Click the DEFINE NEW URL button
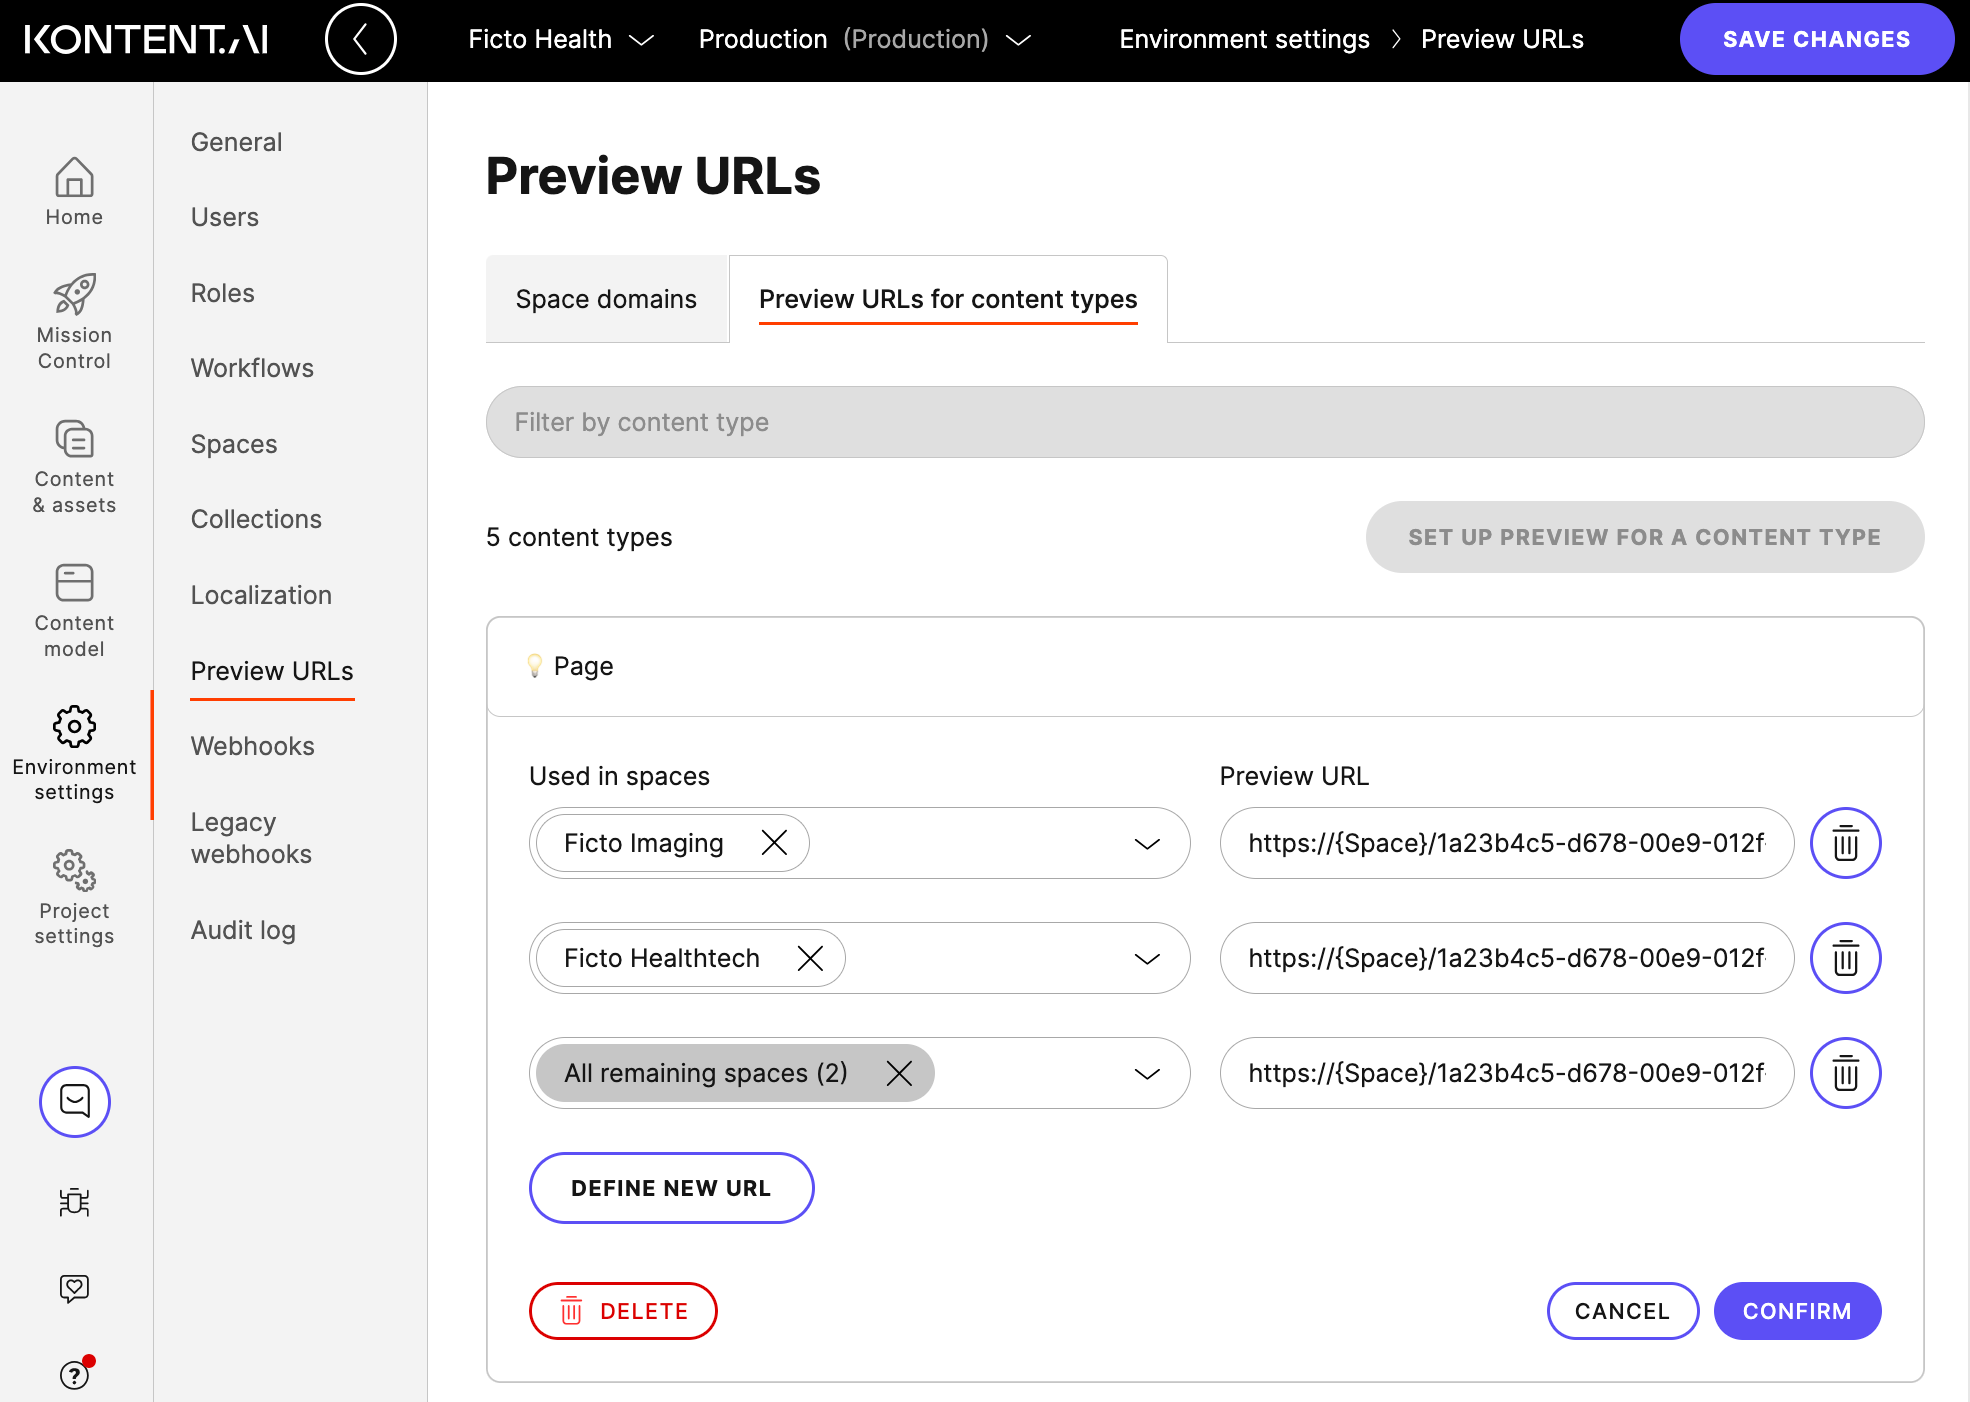The height and width of the screenshot is (1402, 1970). point(671,1188)
